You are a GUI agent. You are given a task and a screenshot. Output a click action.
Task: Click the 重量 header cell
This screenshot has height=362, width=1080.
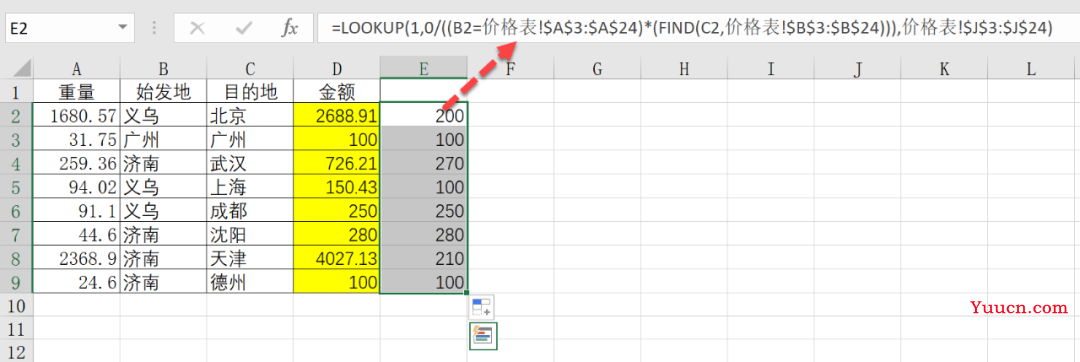pos(76,92)
